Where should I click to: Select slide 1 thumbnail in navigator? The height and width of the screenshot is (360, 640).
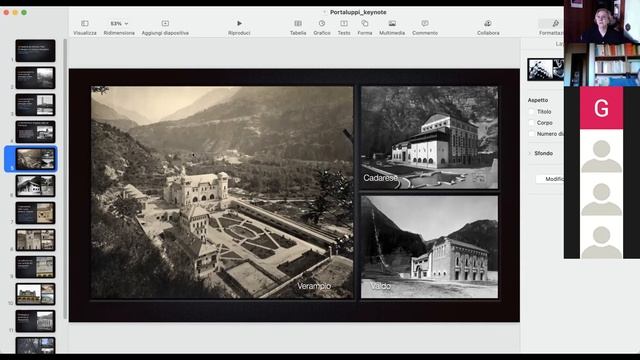tap(36, 51)
